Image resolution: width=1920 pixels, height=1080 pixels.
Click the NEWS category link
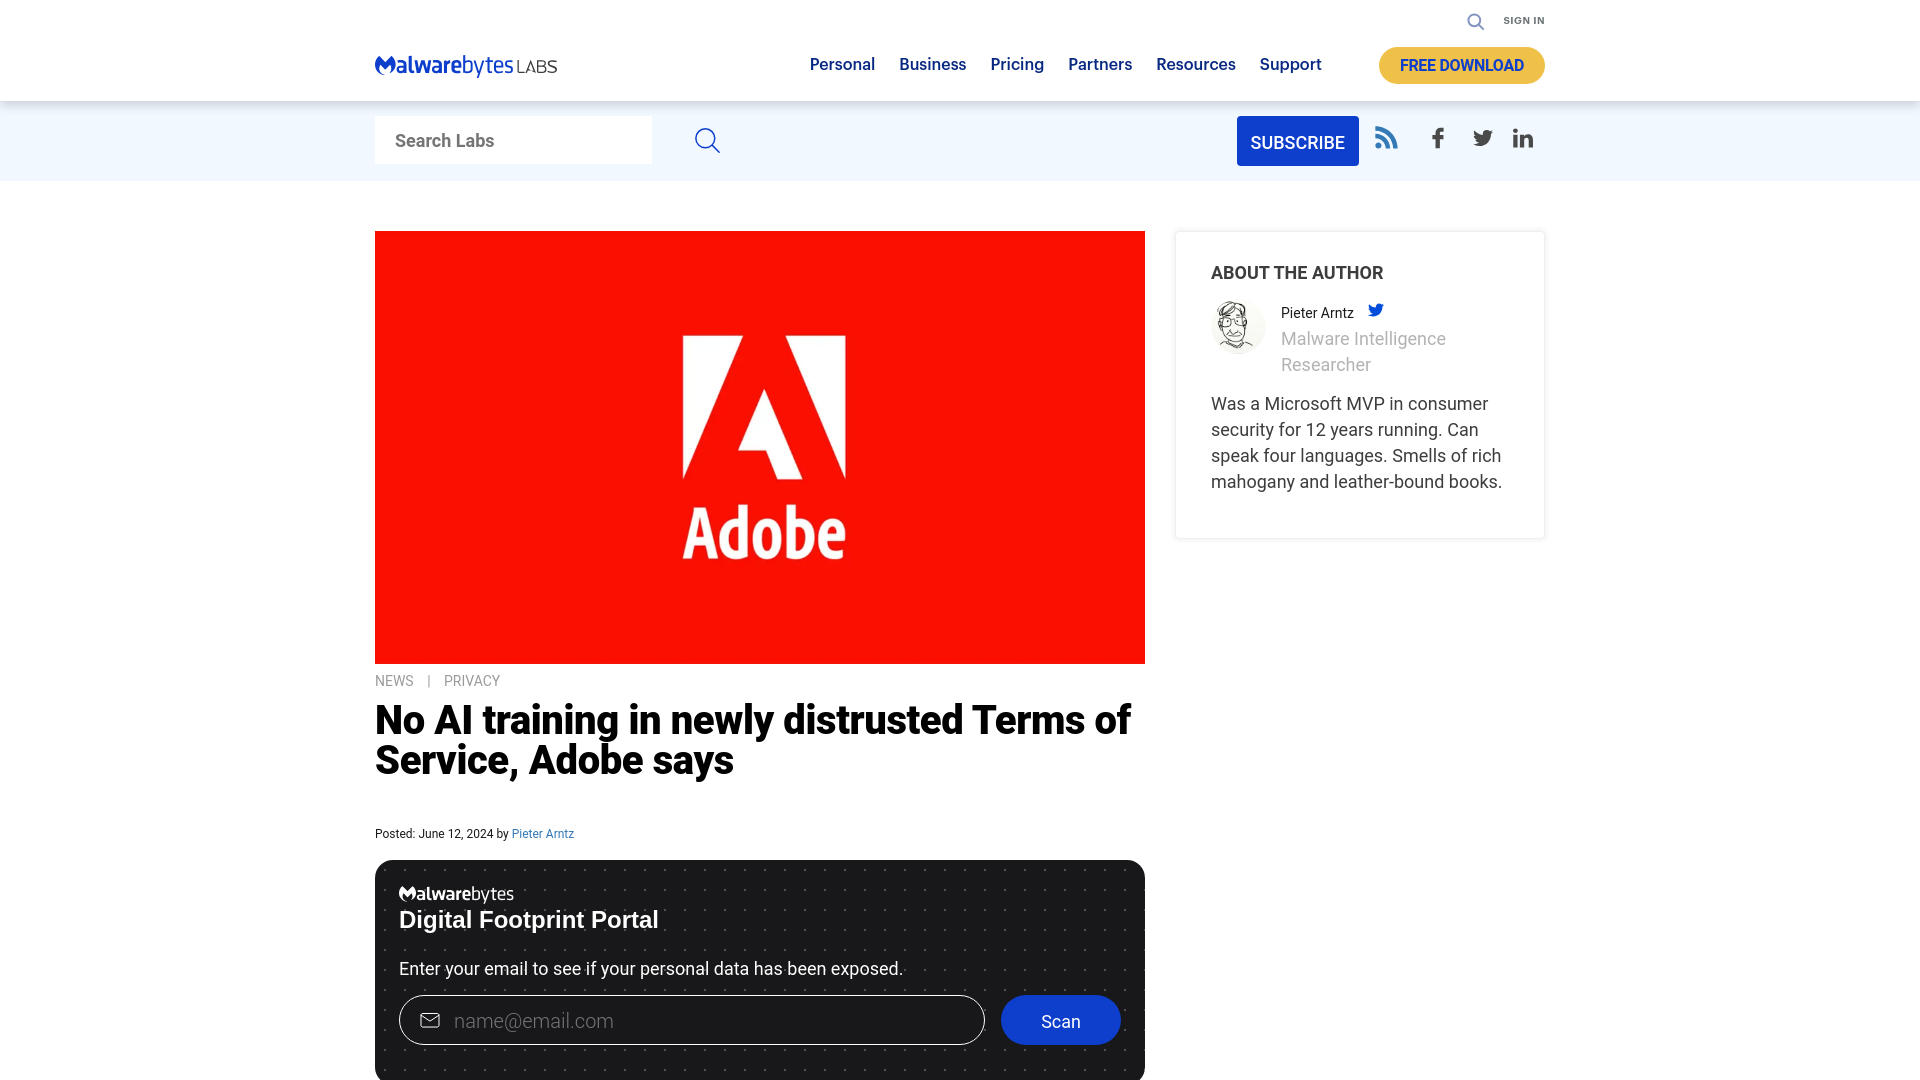click(393, 680)
